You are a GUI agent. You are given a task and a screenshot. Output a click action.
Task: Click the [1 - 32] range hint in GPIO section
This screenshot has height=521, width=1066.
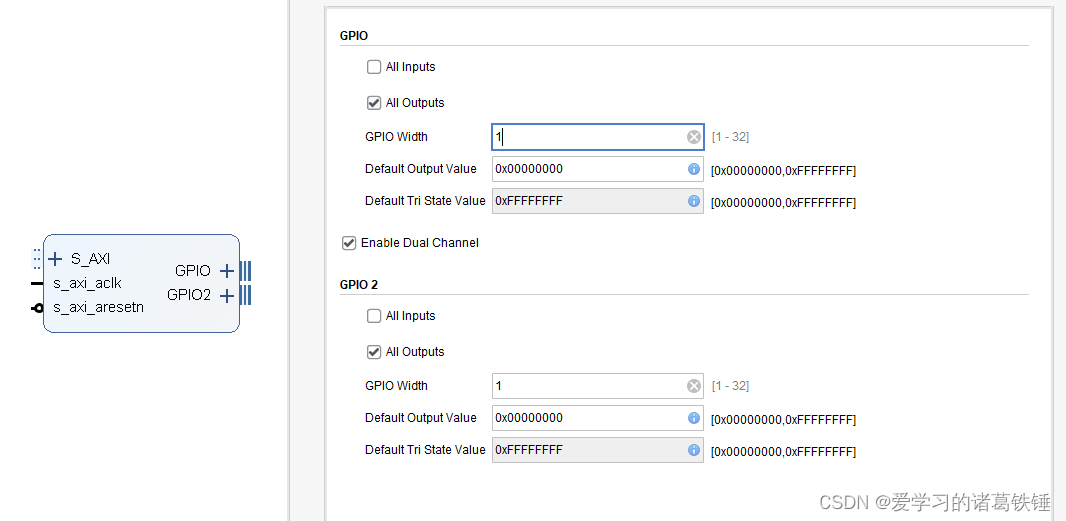730,137
